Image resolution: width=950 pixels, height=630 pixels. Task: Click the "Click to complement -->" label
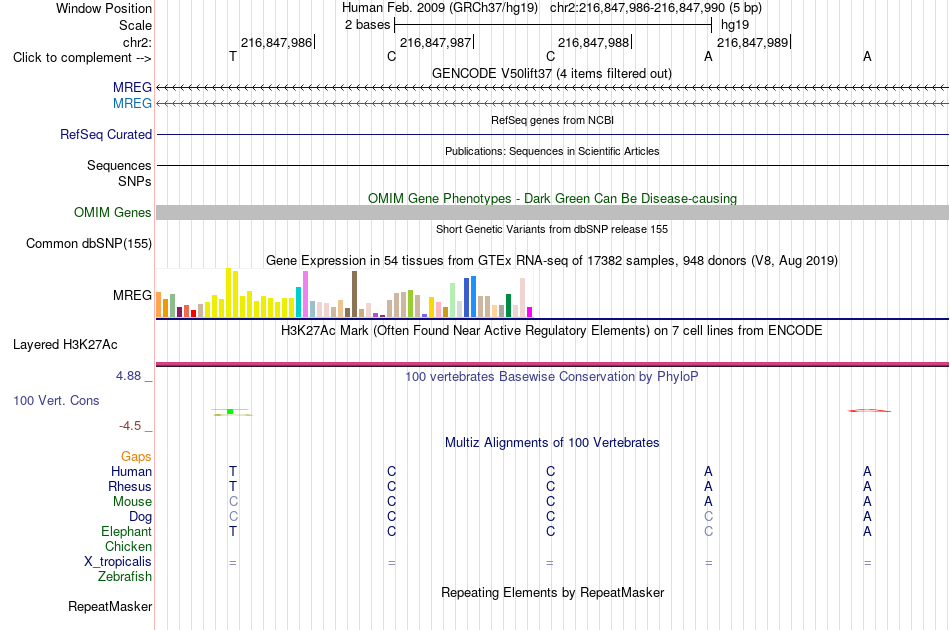82,58
